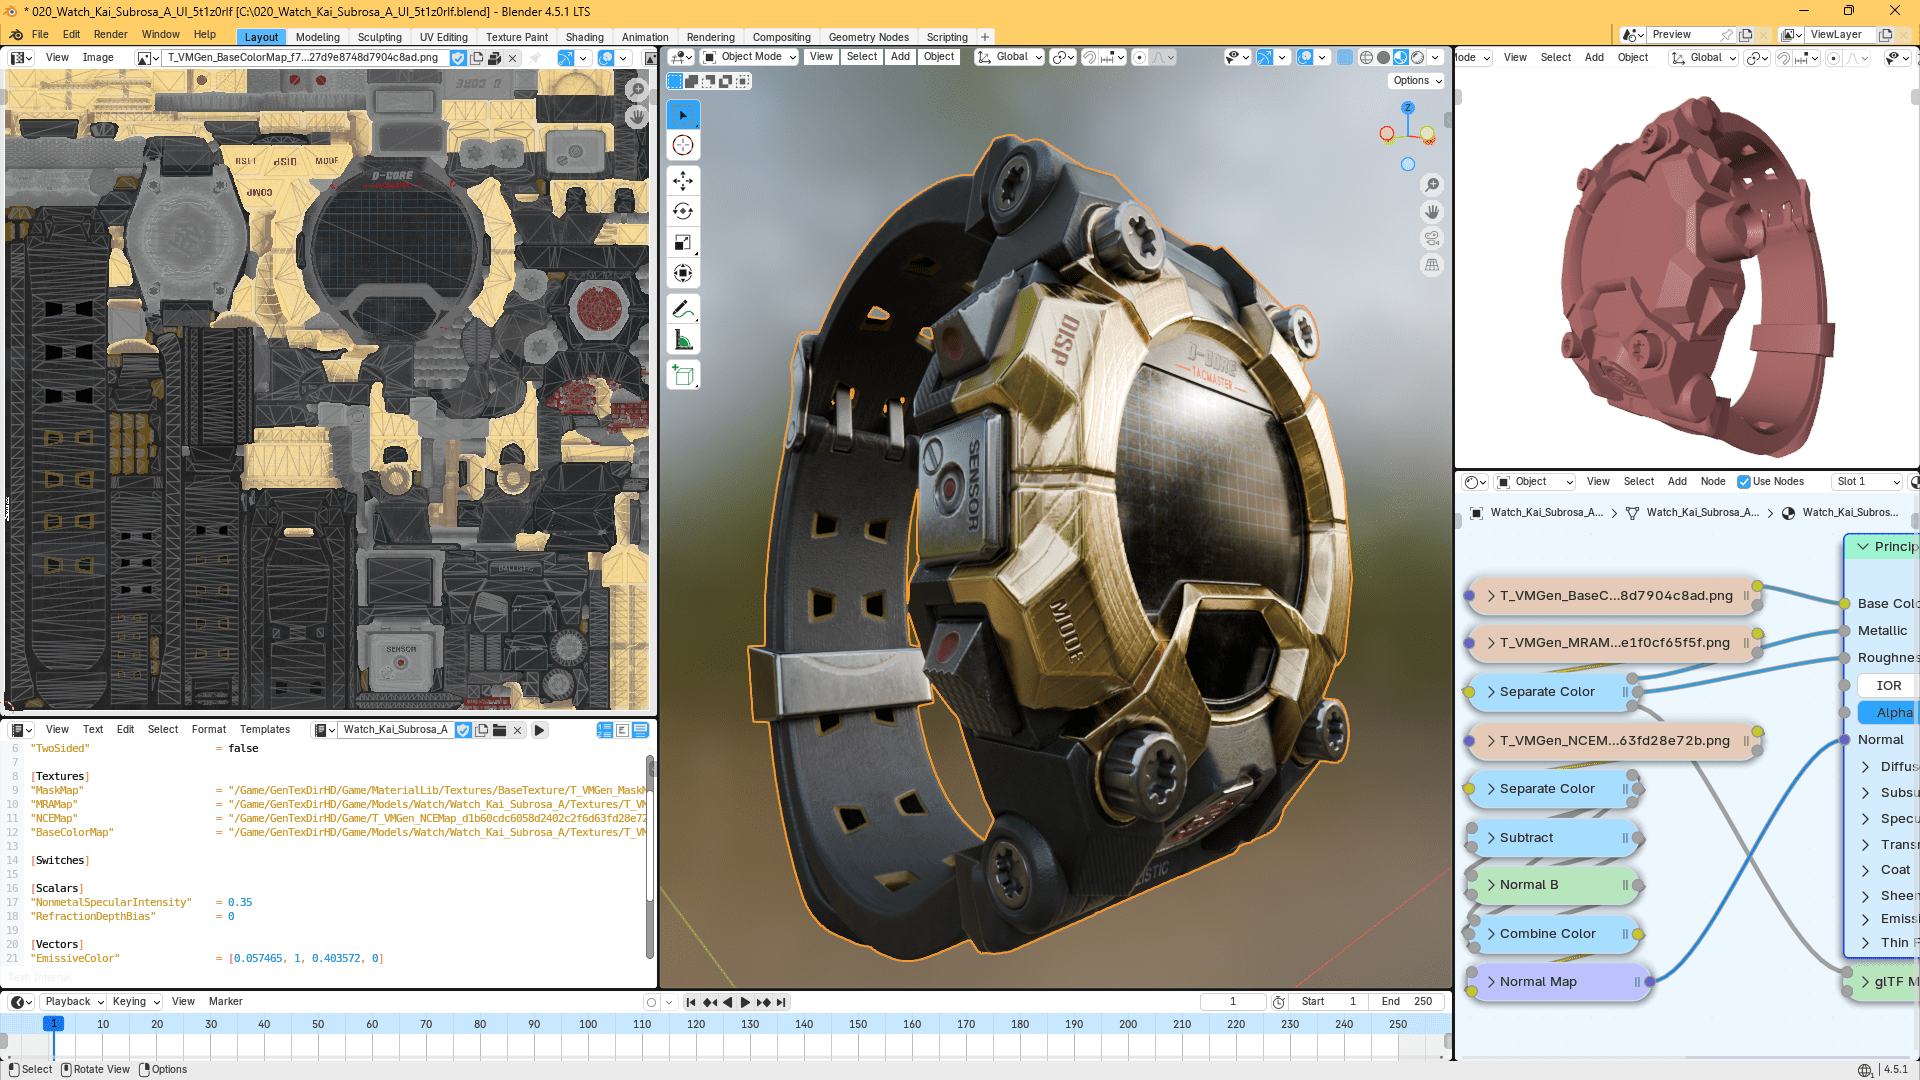Viewport: 1920px width, 1080px height.
Task: Click the image editor pan hand gizmo
Action: pyautogui.click(x=637, y=117)
